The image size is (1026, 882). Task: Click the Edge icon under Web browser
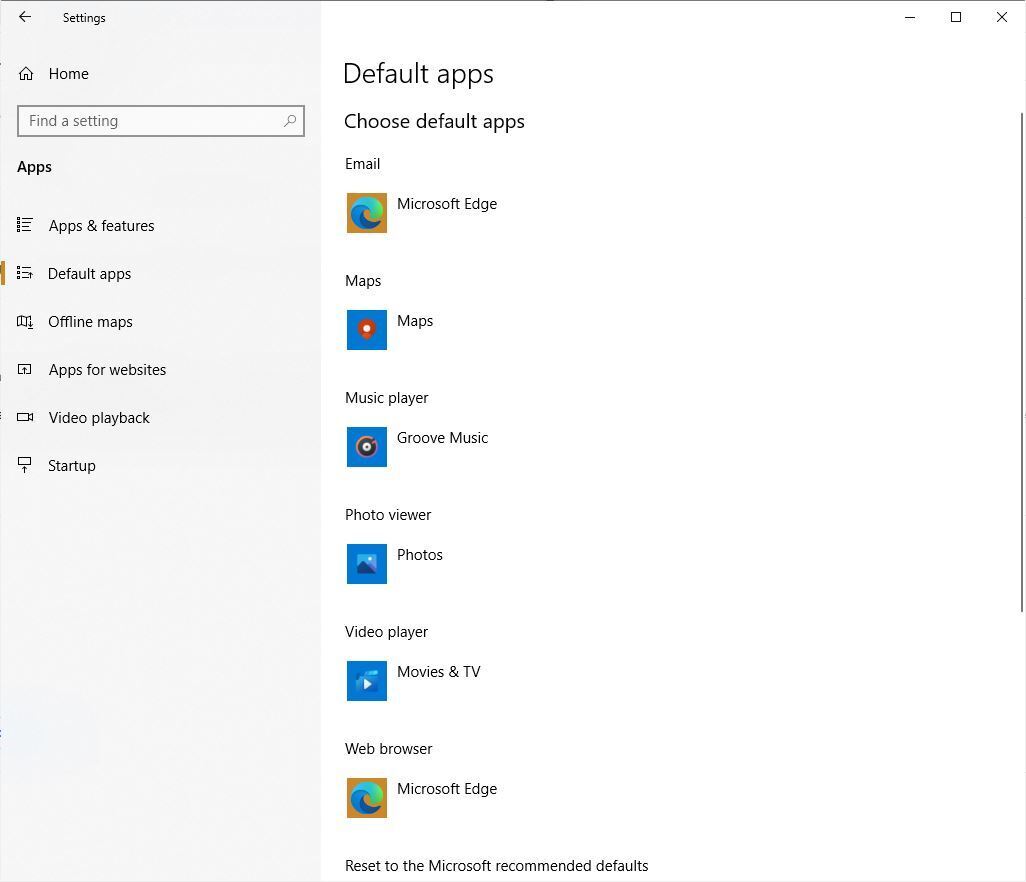coord(366,798)
